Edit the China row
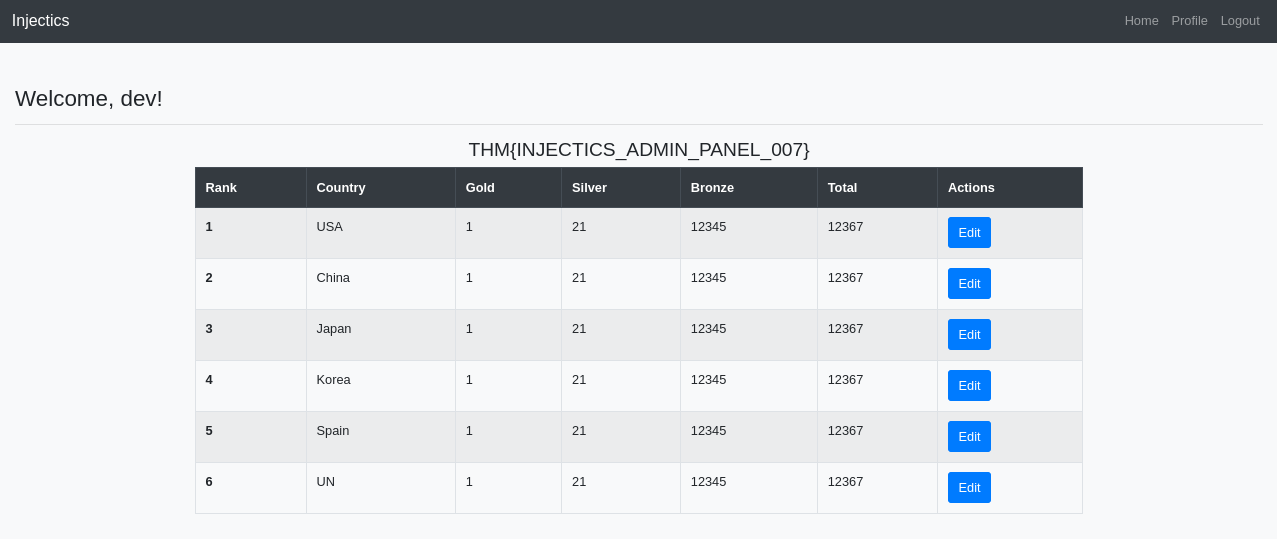 pos(969,283)
